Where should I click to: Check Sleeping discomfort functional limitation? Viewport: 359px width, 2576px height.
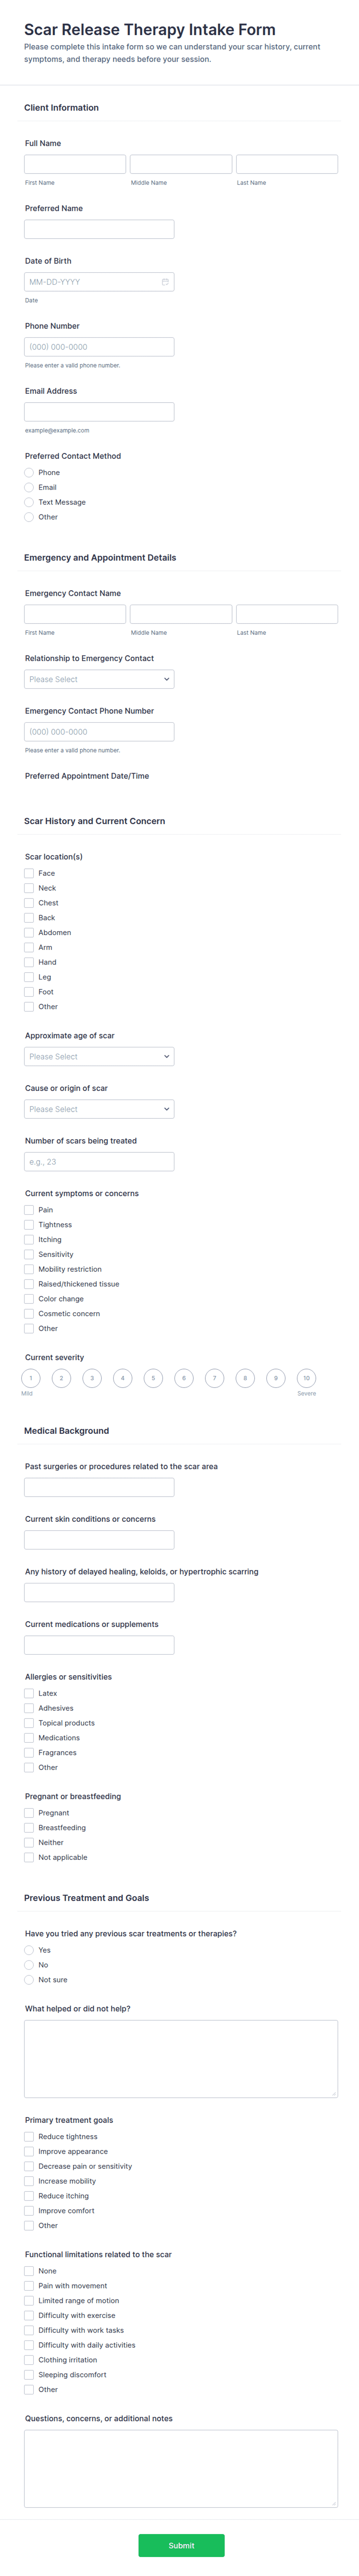point(29,2374)
